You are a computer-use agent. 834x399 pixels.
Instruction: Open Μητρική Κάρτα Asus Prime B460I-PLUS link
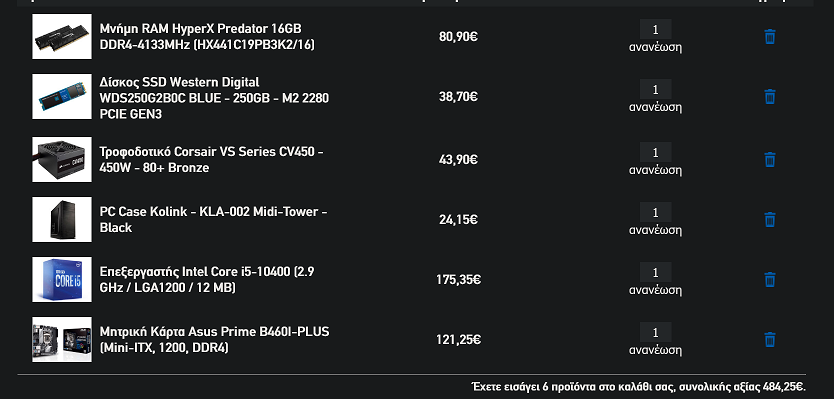(x=214, y=339)
